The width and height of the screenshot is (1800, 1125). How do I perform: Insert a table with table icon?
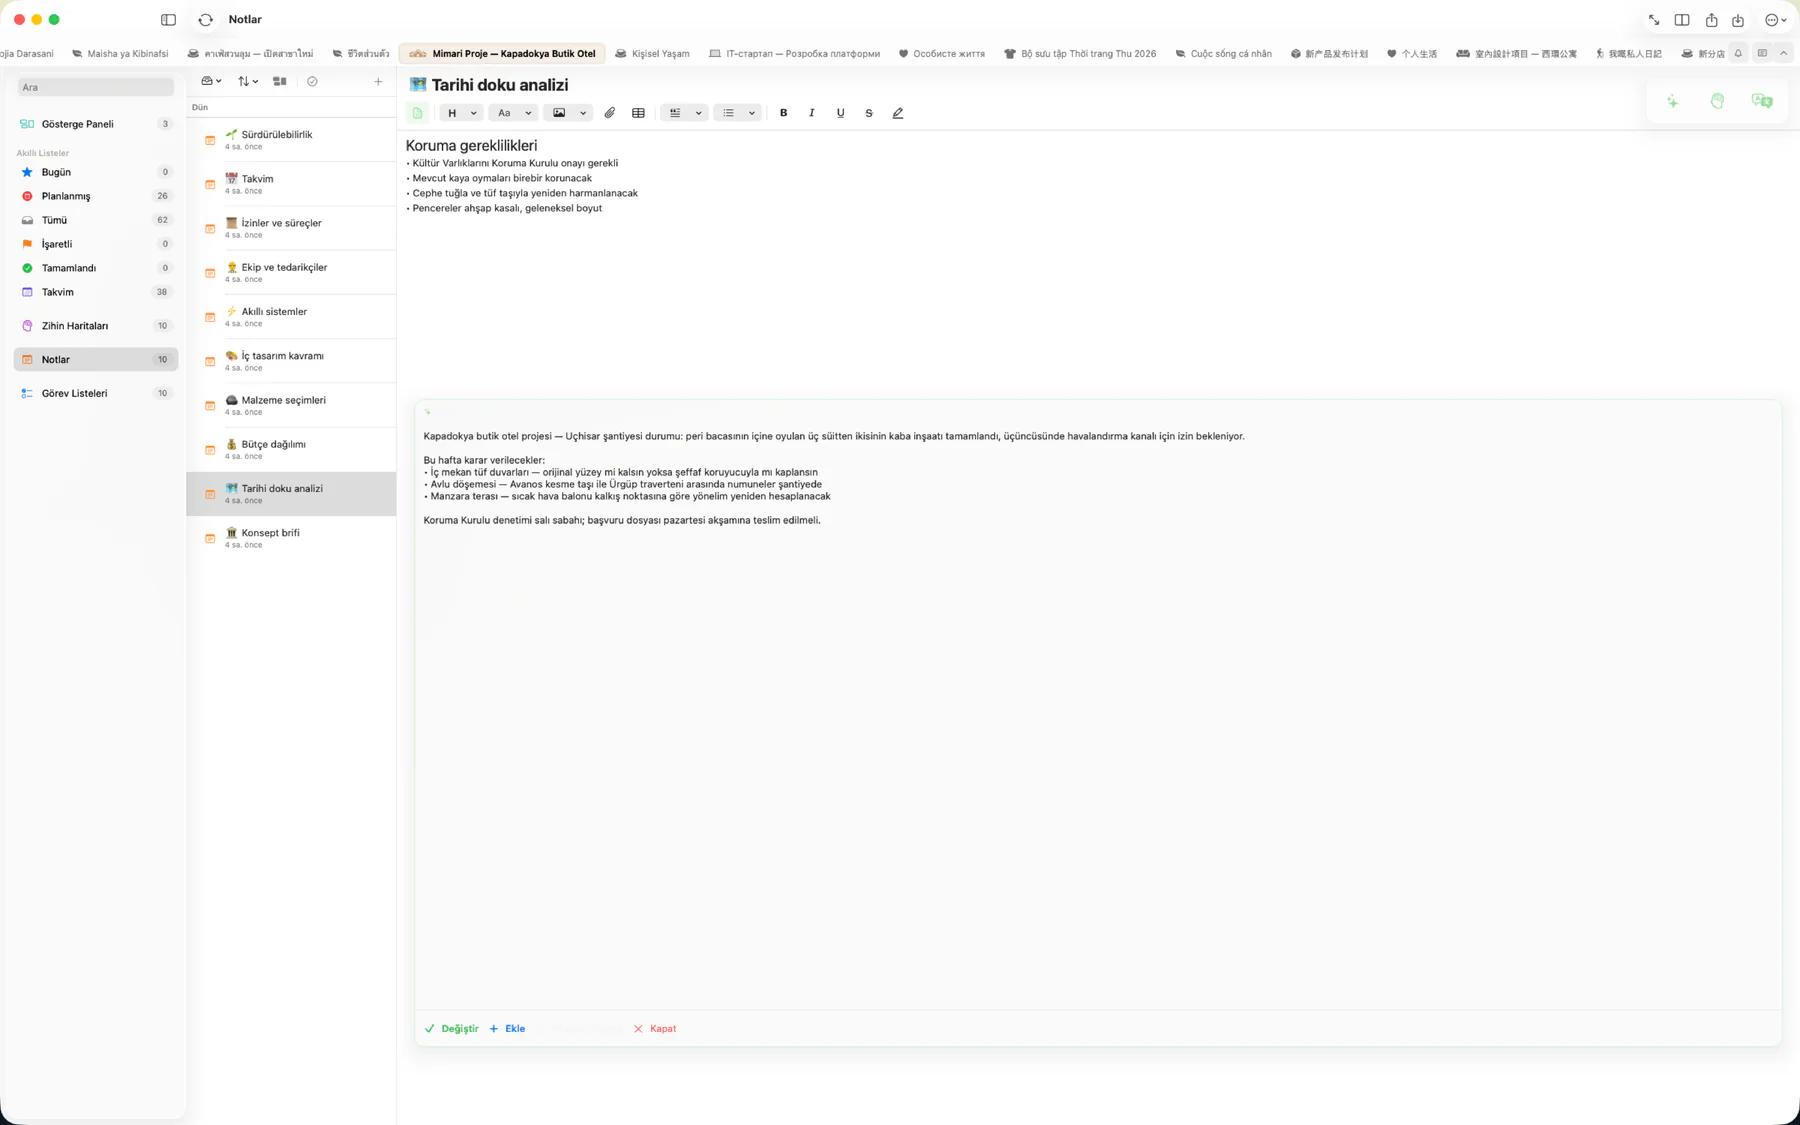(x=638, y=113)
